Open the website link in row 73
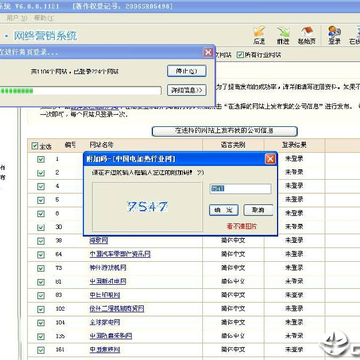This screenshot has height=360, width=360. coord(108,268)
